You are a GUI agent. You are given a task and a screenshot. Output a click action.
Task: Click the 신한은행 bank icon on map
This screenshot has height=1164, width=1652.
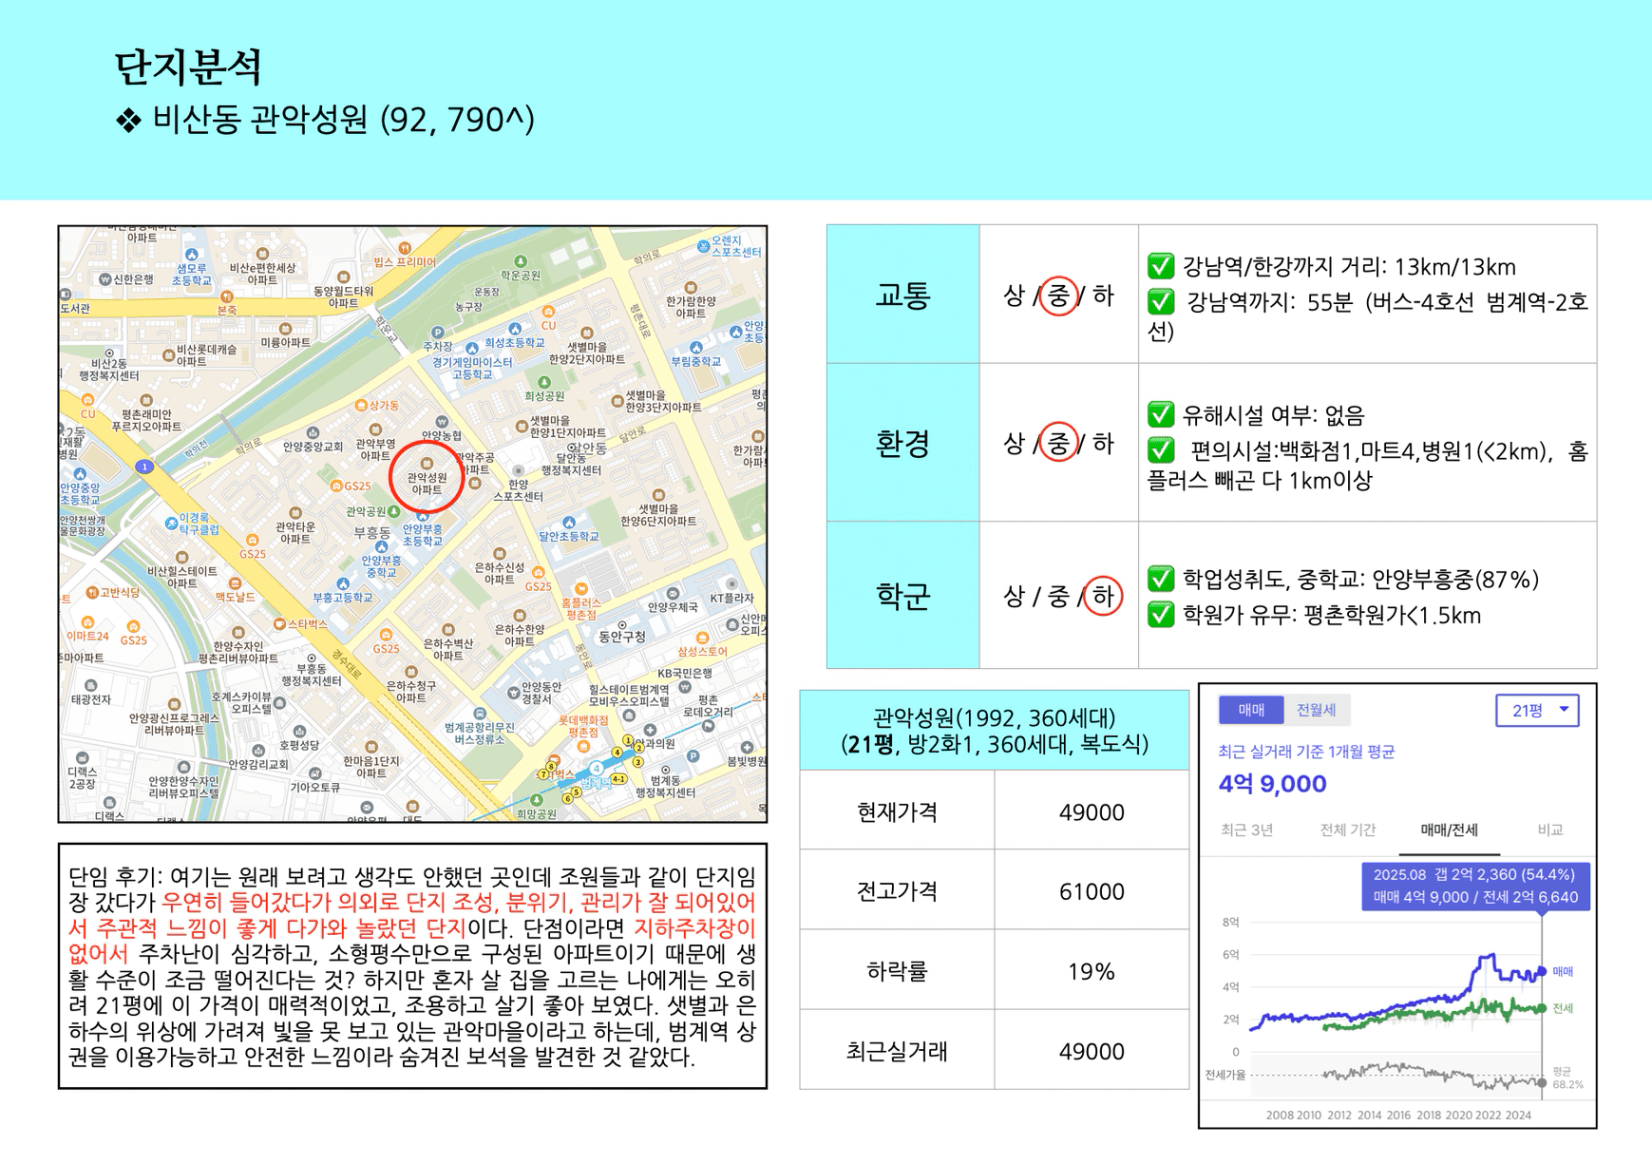(x=104, y=279)
